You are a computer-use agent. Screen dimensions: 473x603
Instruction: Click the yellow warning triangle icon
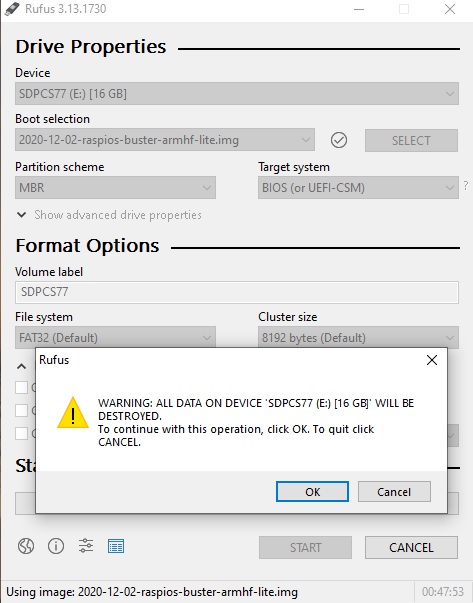point(73,413)
